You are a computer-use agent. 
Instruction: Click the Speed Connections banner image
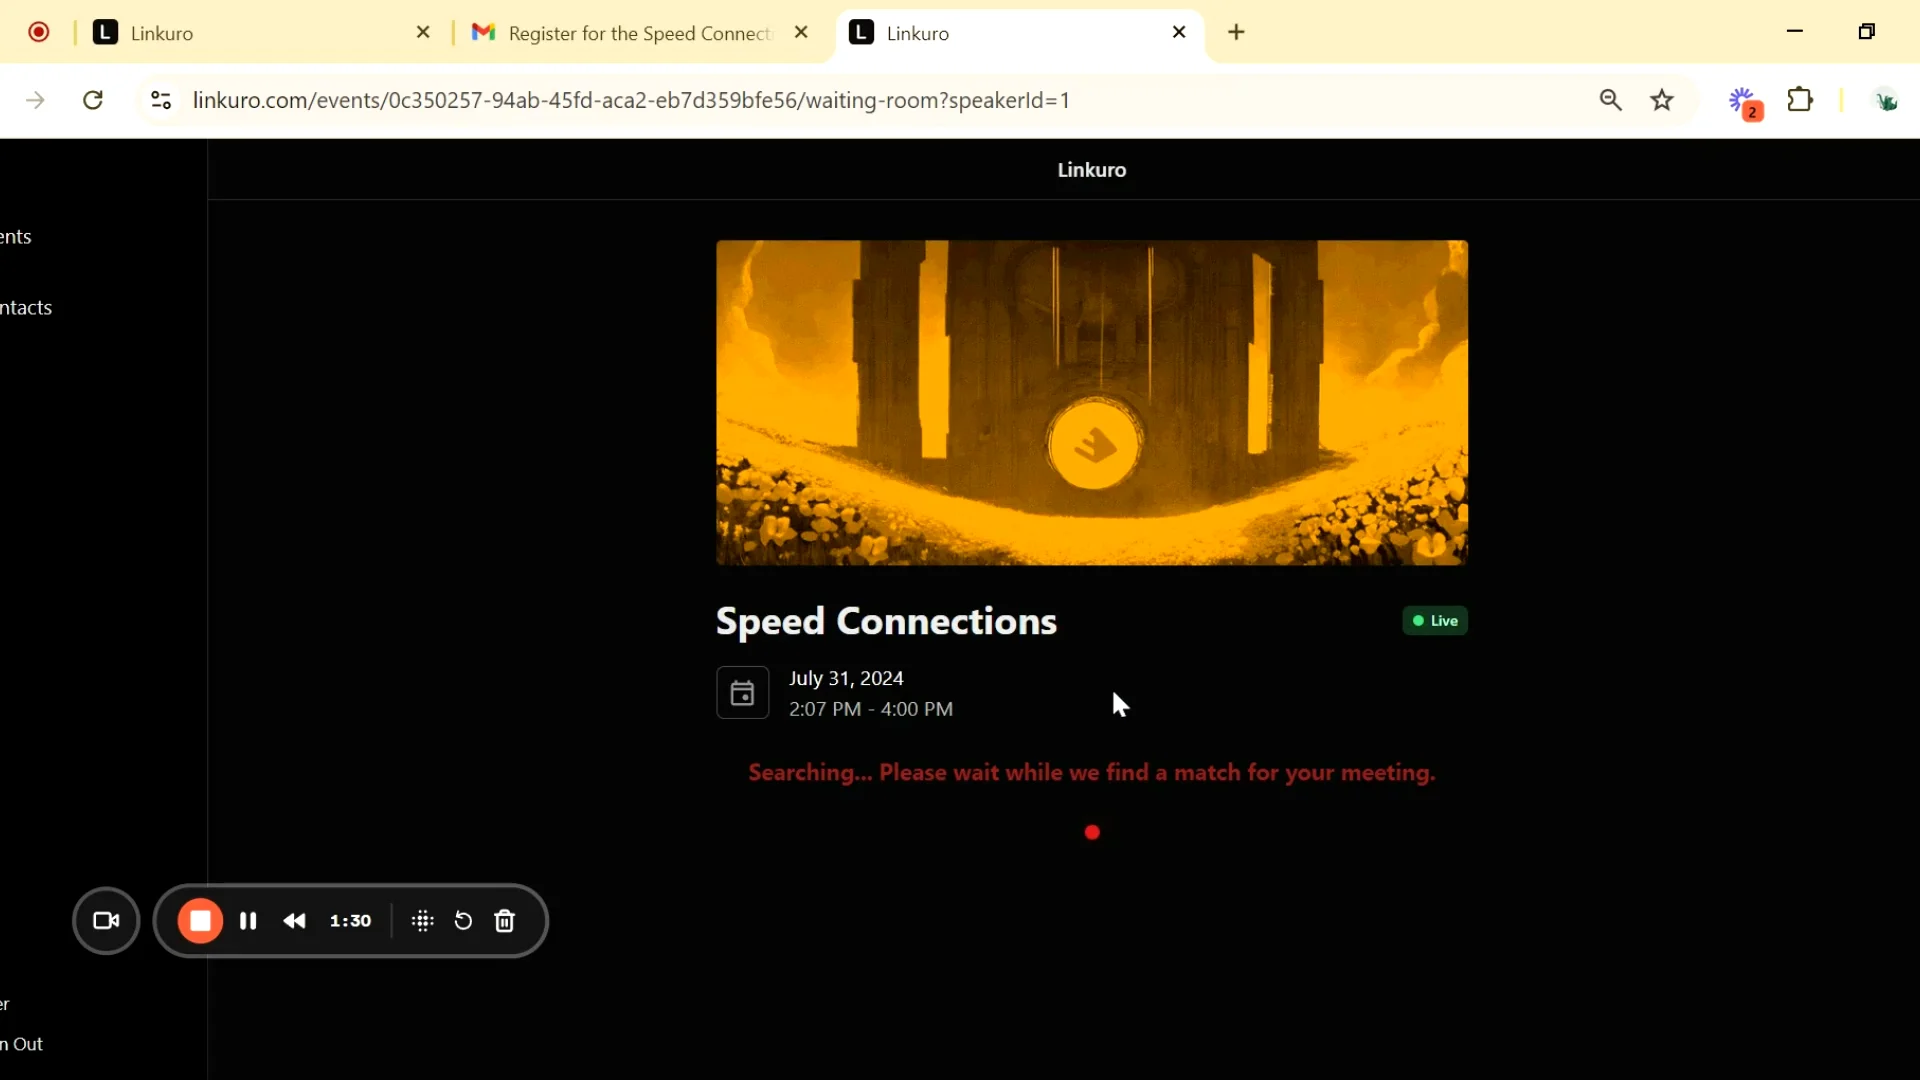pyautogui.click(x=1091, y=402)
